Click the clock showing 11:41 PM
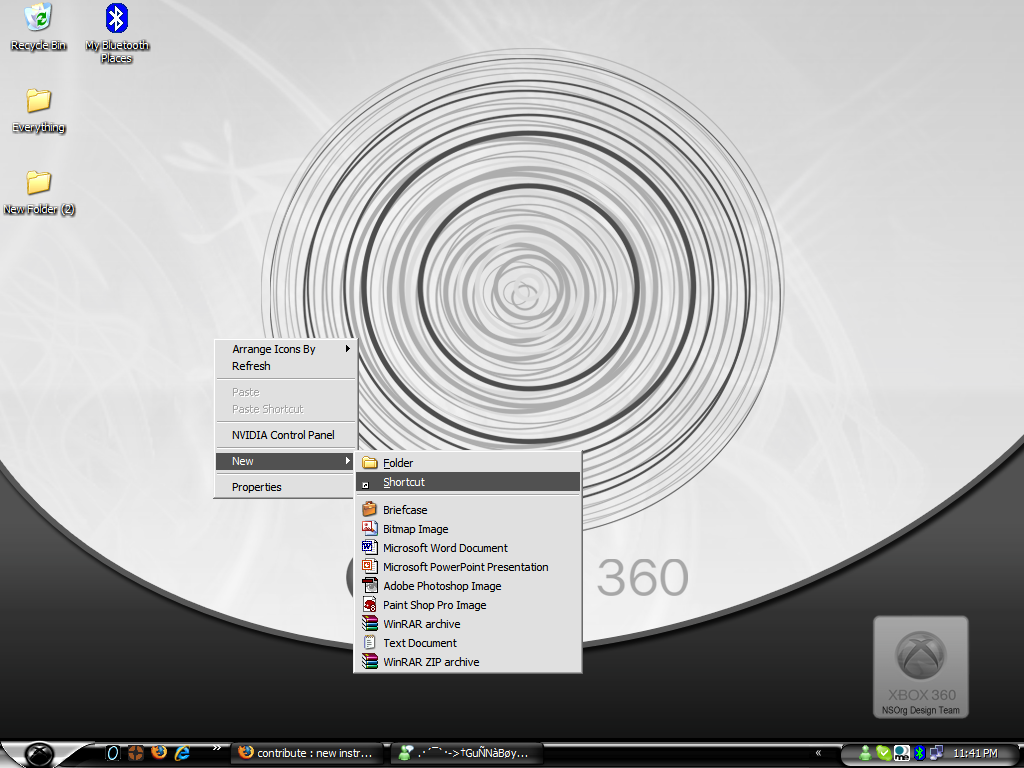Image resolution: width=1024 pixels, height=768 pixels. point(975,753)
